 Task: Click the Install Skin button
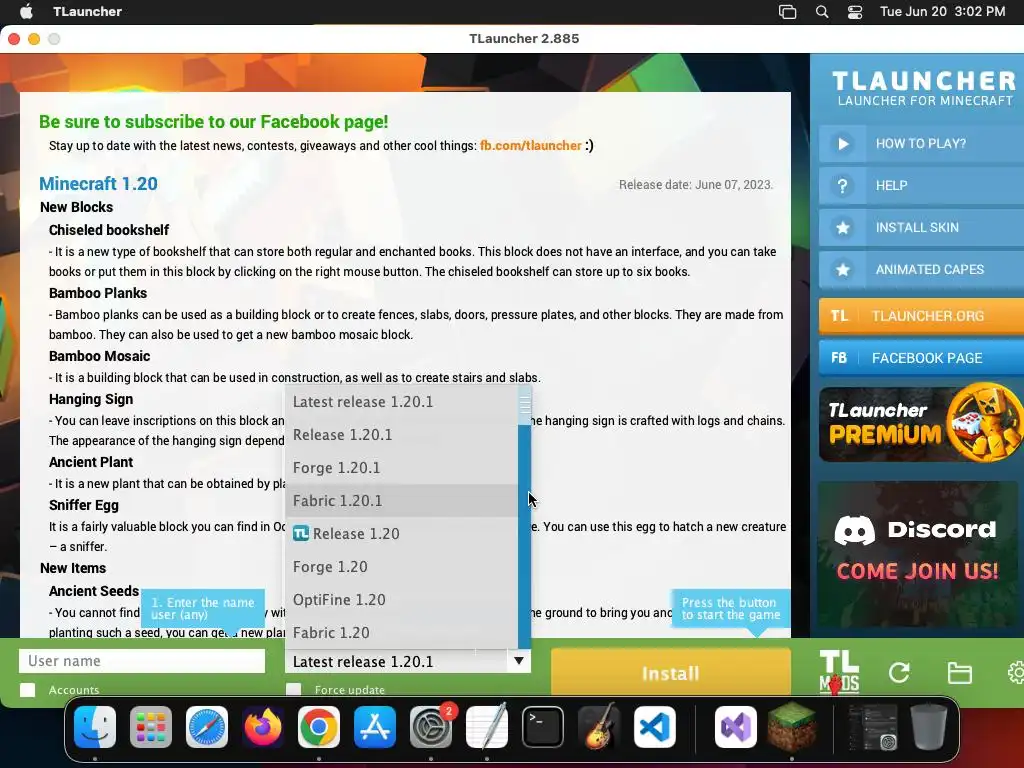(921, 228)
